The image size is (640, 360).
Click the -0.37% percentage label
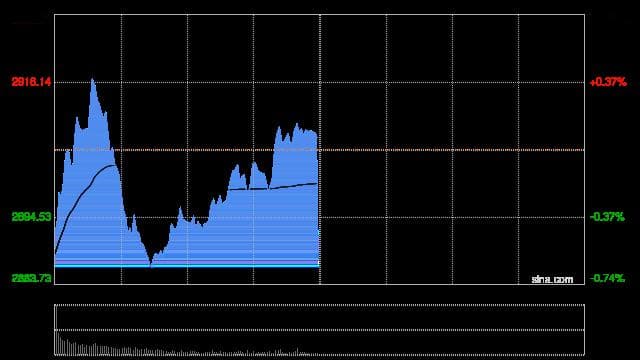[607, 217]
